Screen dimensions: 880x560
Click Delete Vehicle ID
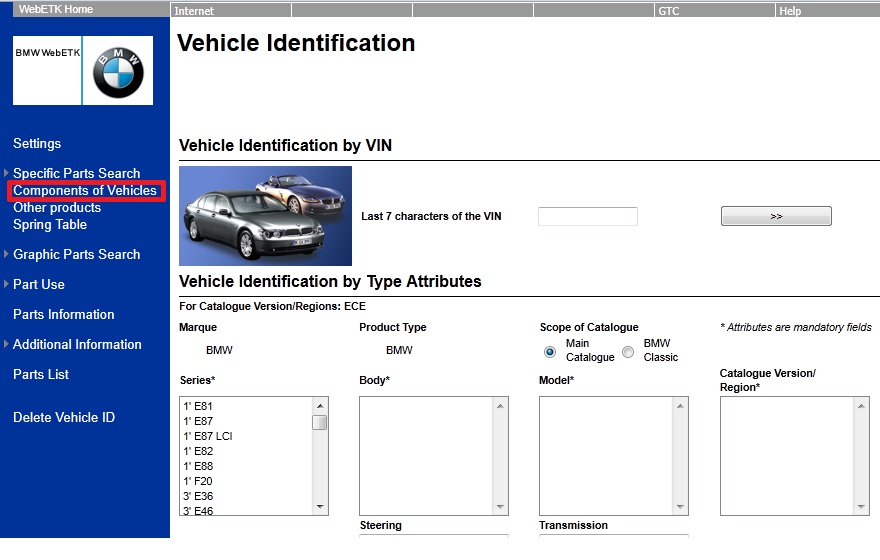[64, 417]
